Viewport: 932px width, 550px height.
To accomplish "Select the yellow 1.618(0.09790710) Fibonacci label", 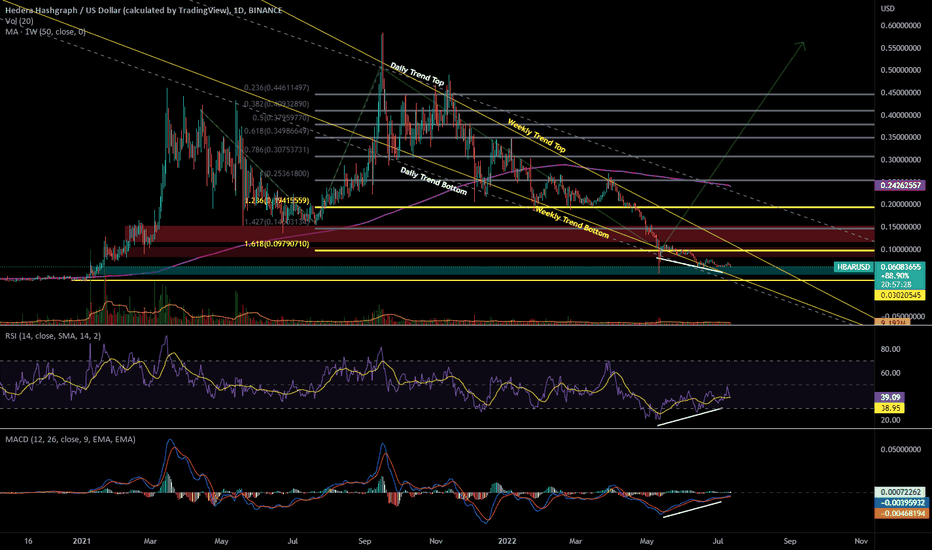I will 276,244.
